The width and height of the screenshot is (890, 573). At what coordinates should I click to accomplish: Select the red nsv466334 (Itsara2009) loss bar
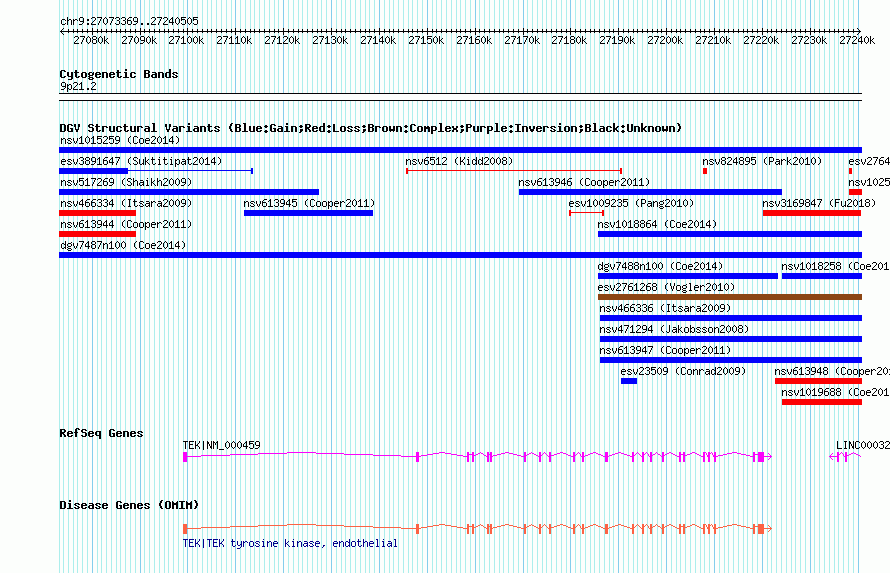97,213
